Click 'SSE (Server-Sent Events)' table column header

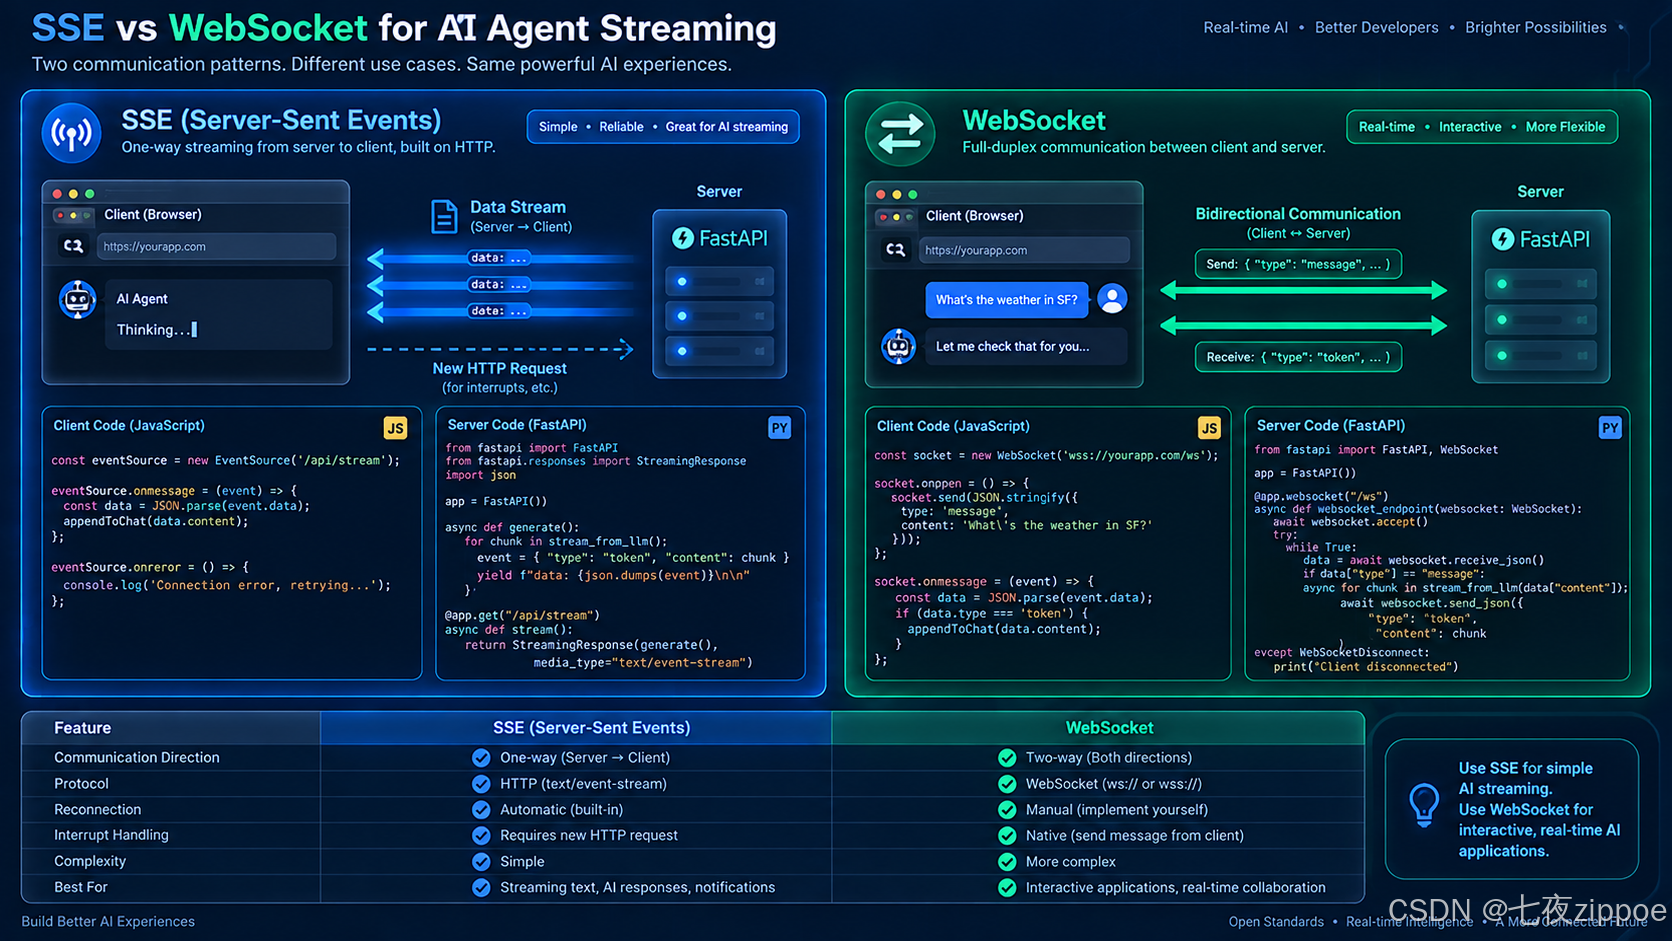click(x=576, y=728)
